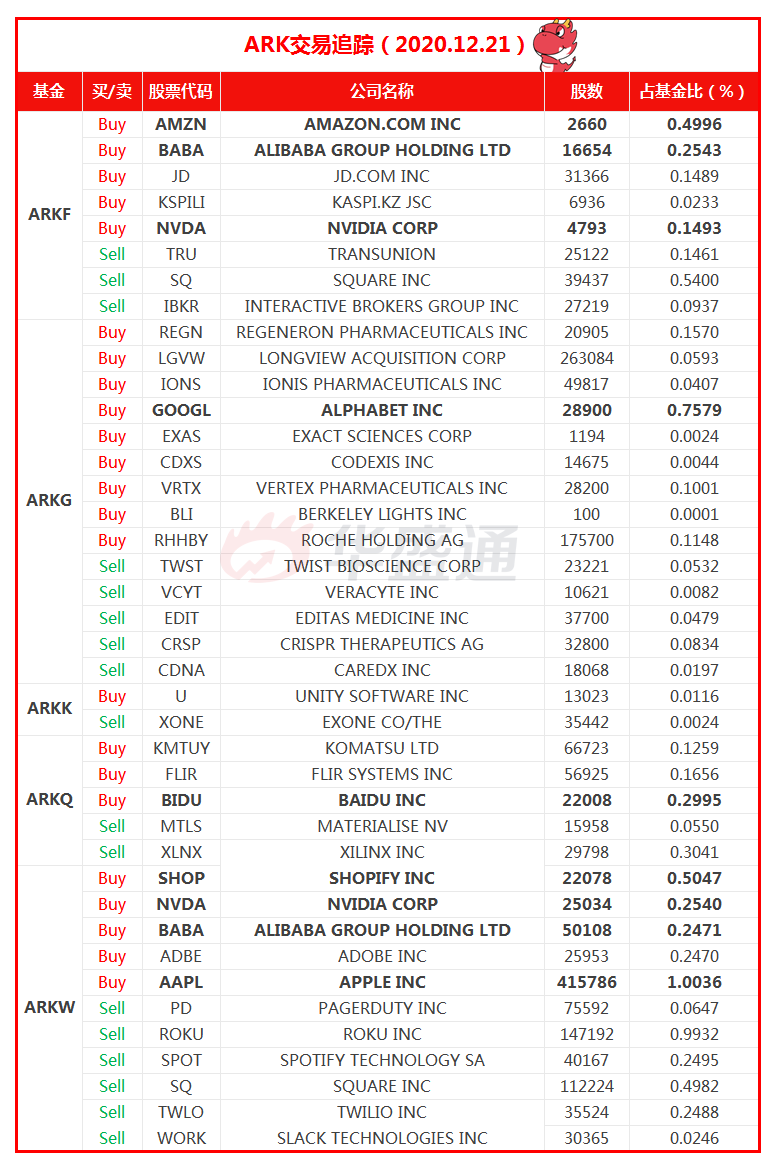
Task: Click the 415786 share count cell
Action: tap(587, 982)
